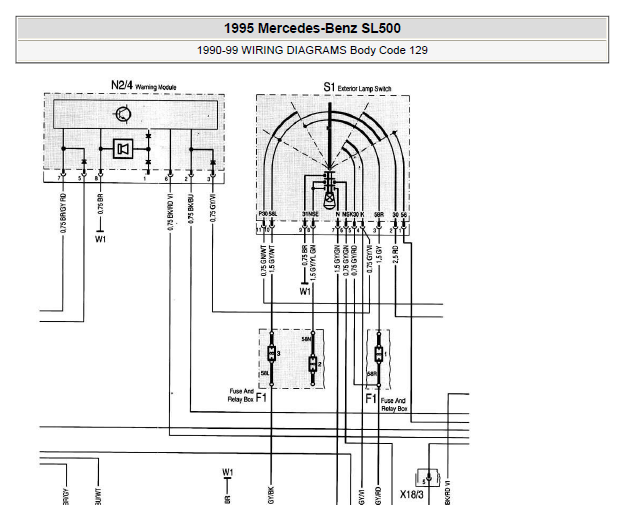The image size is (617, 505).
Task: Click fuse 3 symbol in F1 box
Action: pyautogui.click(x=272, y=353)
